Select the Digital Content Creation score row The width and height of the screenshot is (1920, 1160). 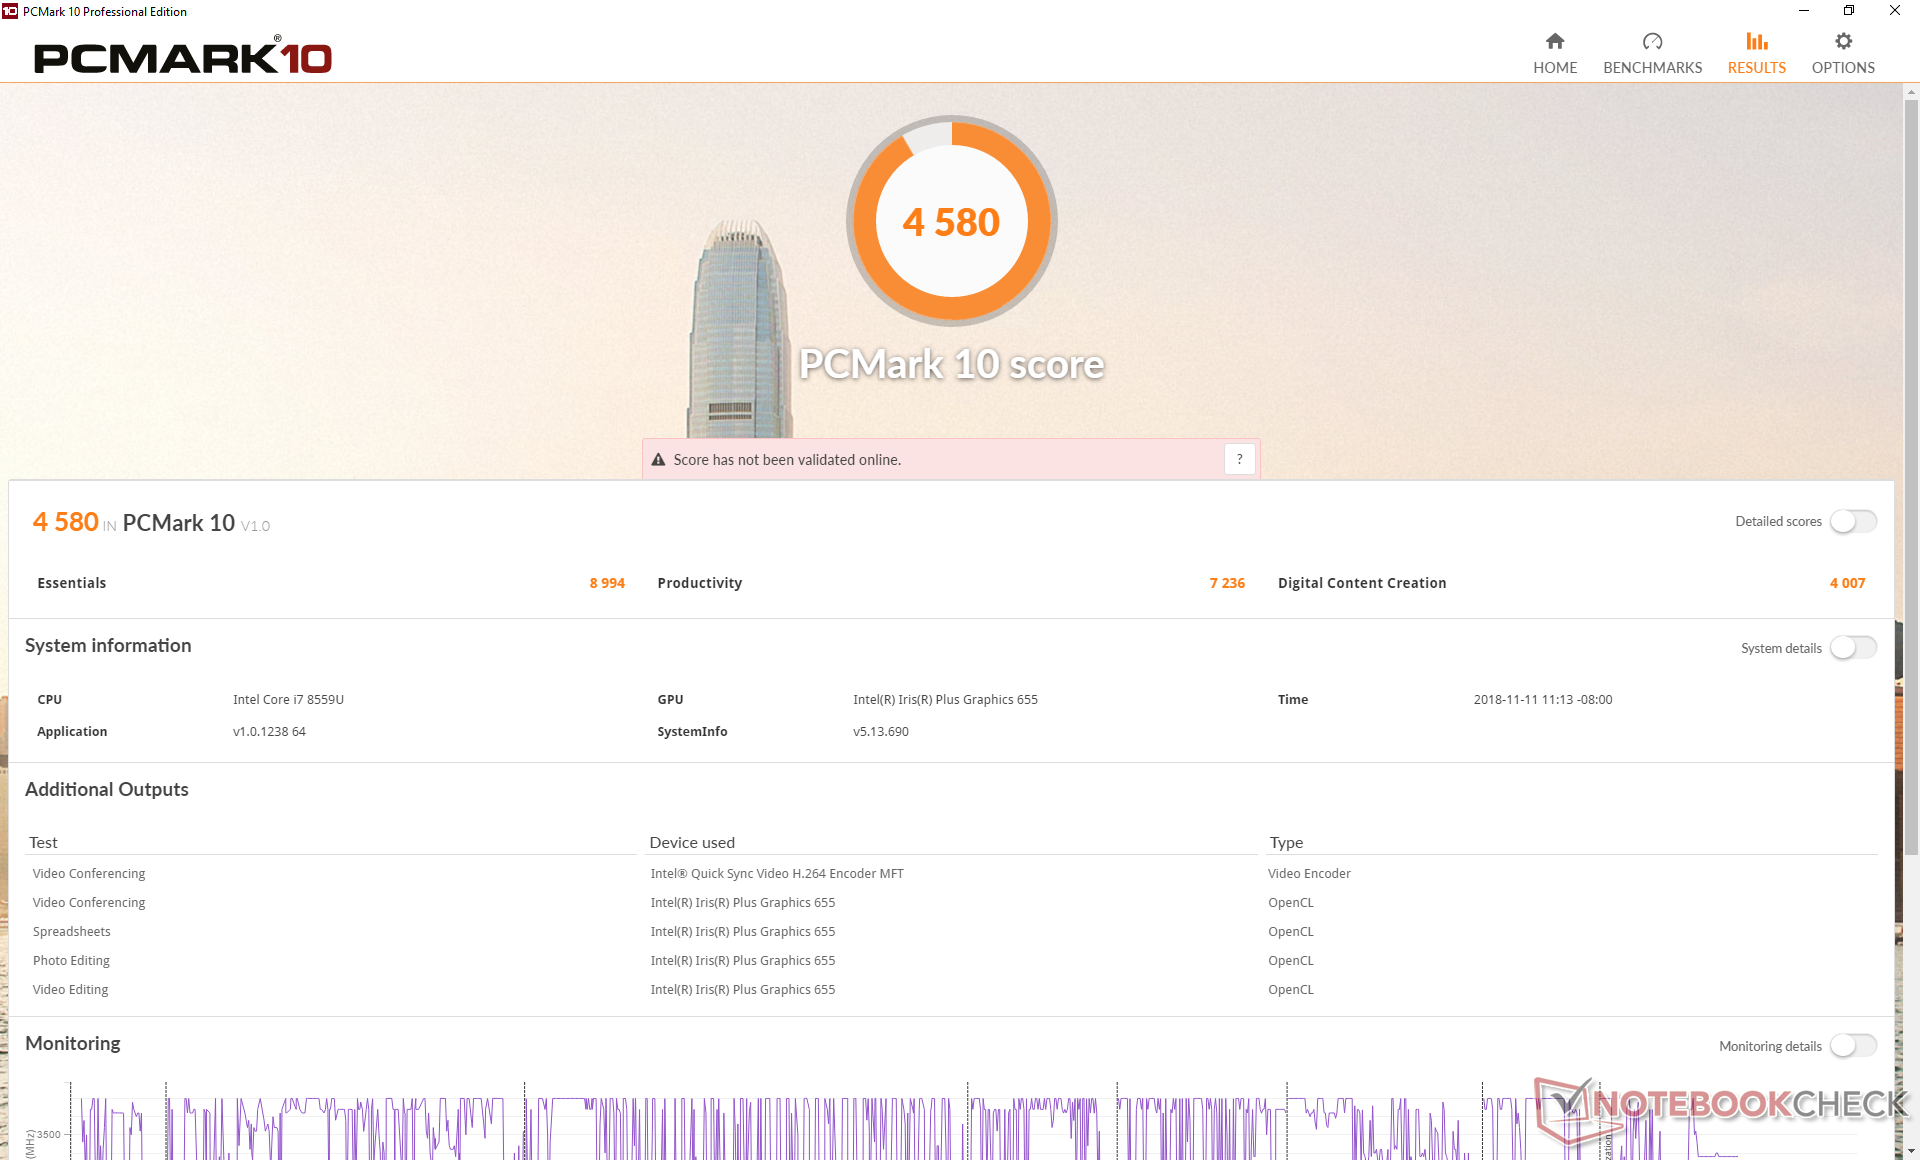1570,583
